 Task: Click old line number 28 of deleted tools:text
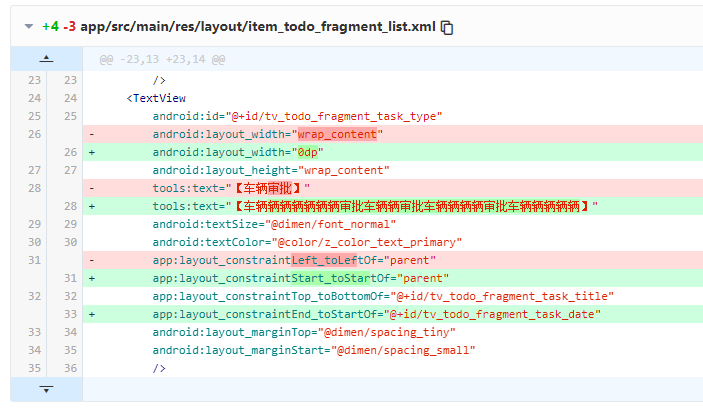(x=34, y=188)
